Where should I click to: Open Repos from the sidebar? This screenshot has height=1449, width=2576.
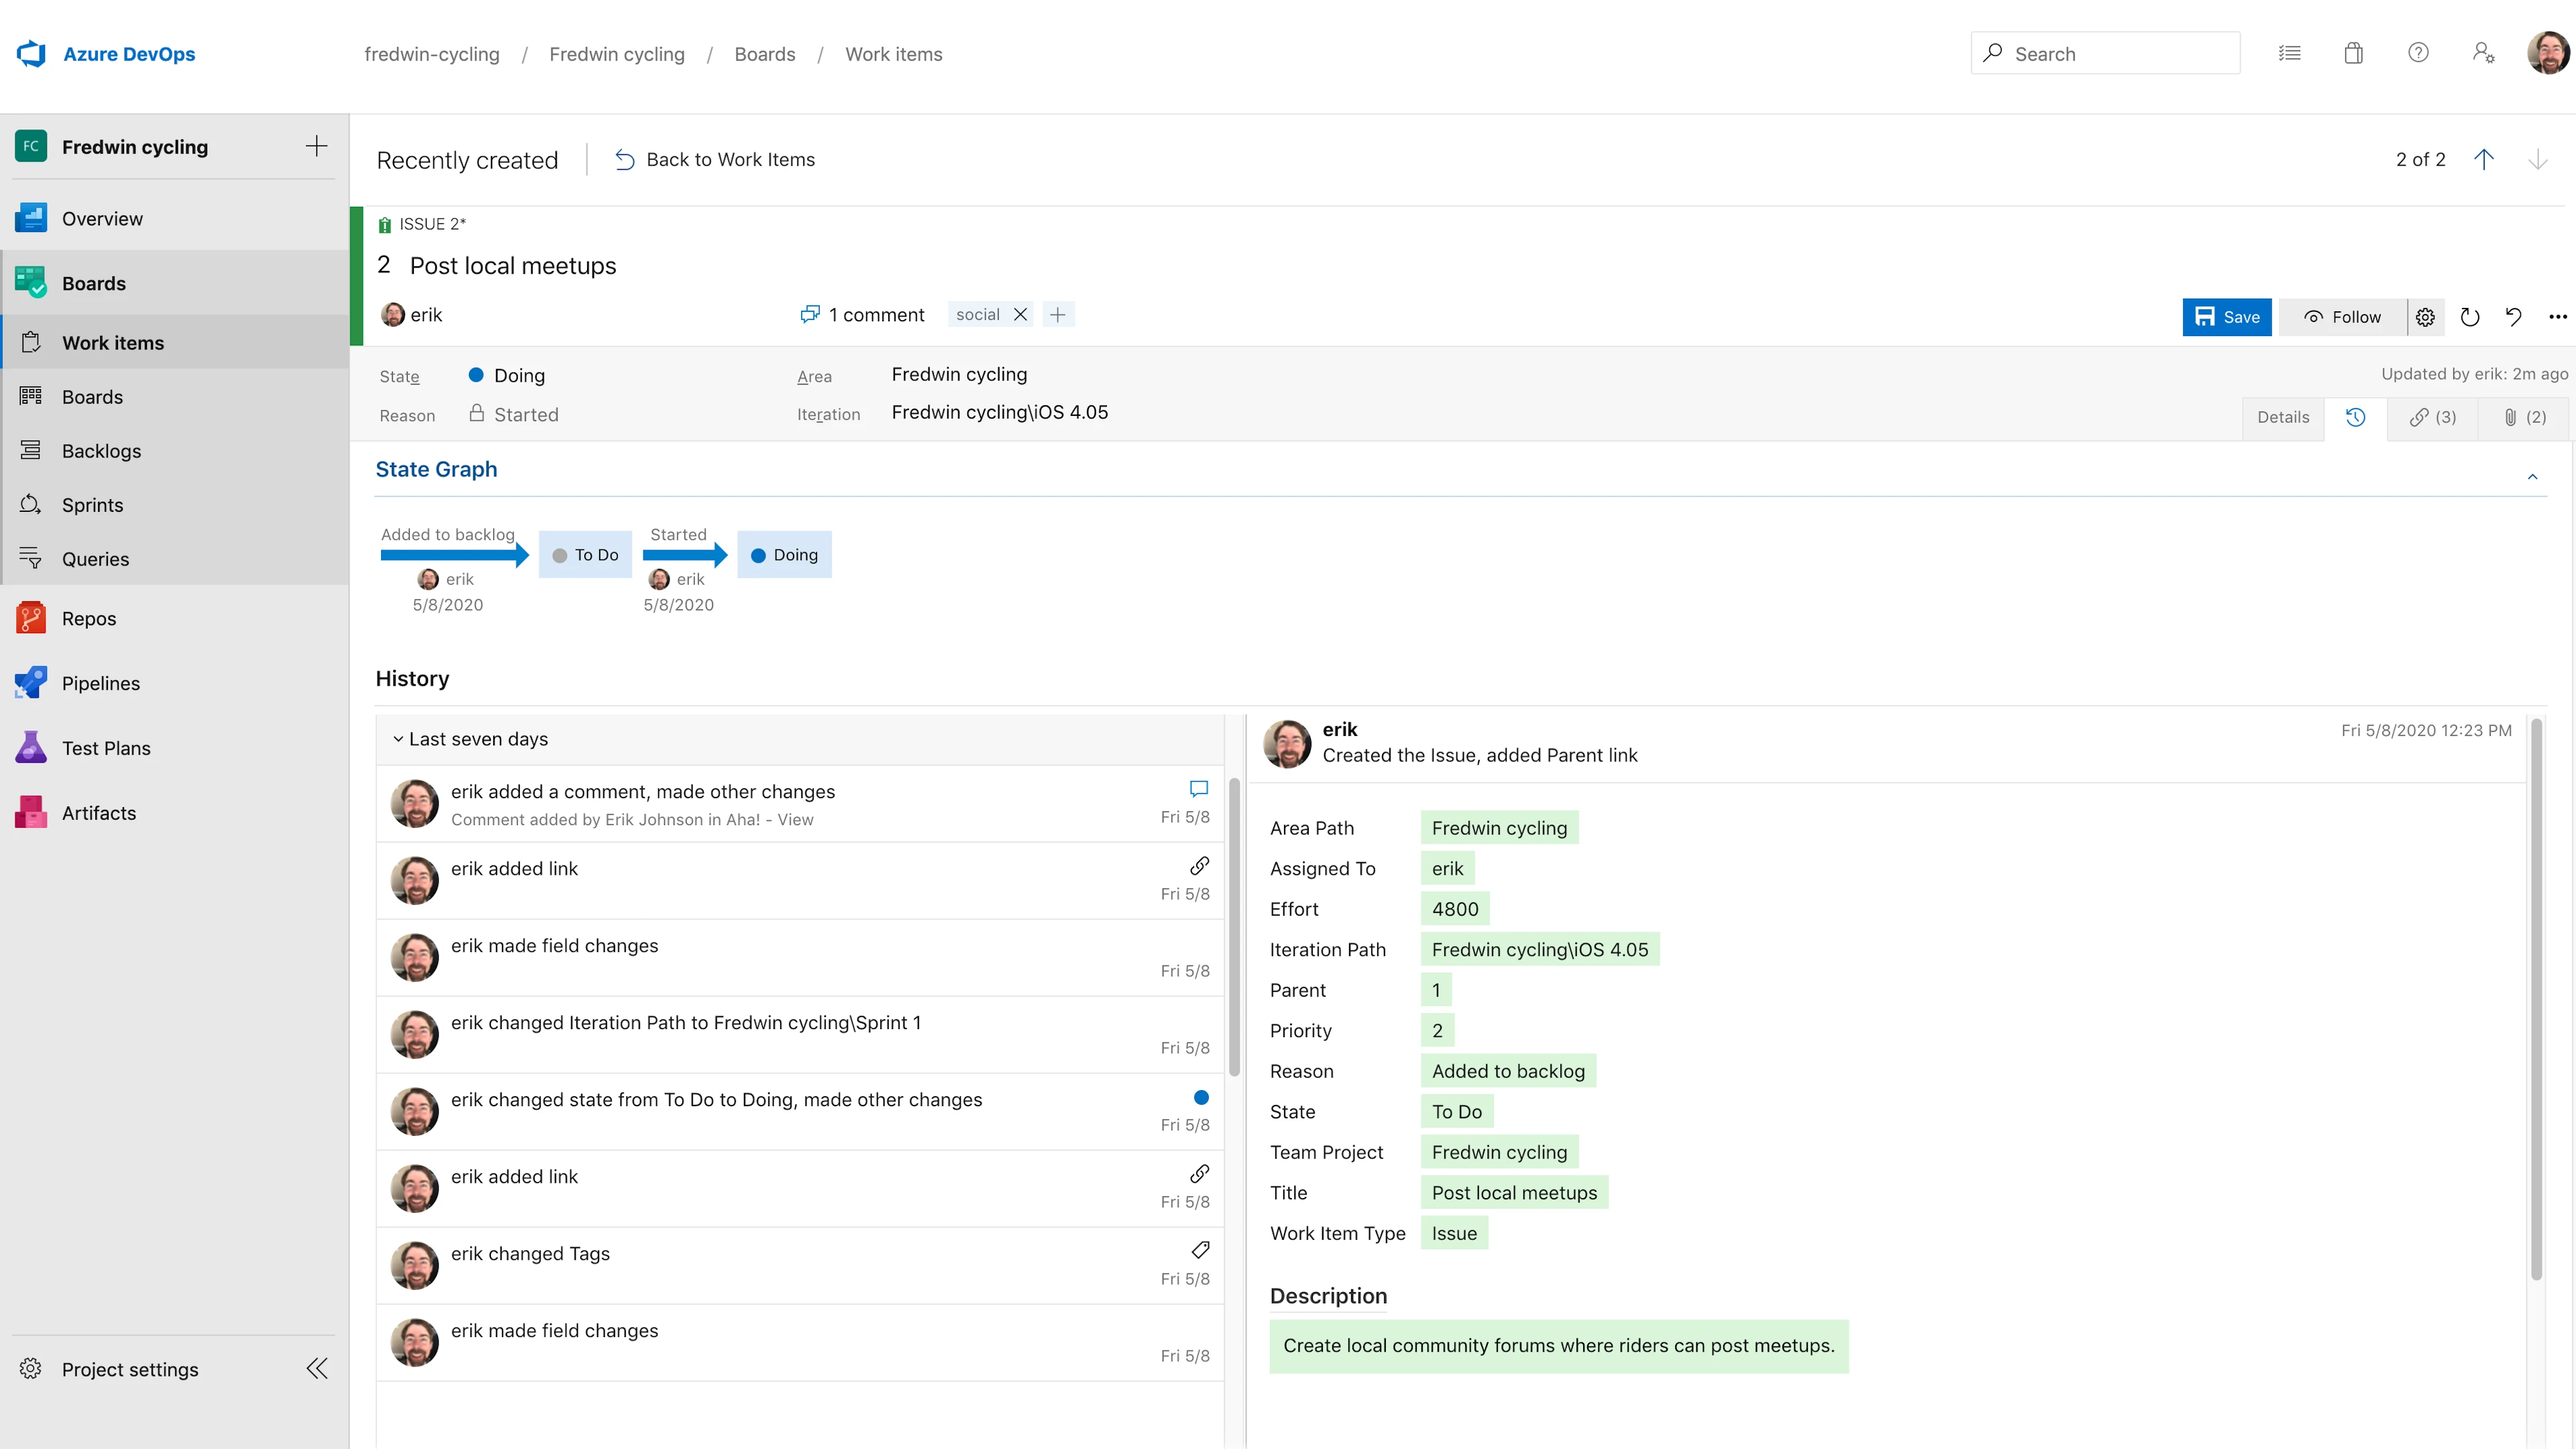point(88,618)
